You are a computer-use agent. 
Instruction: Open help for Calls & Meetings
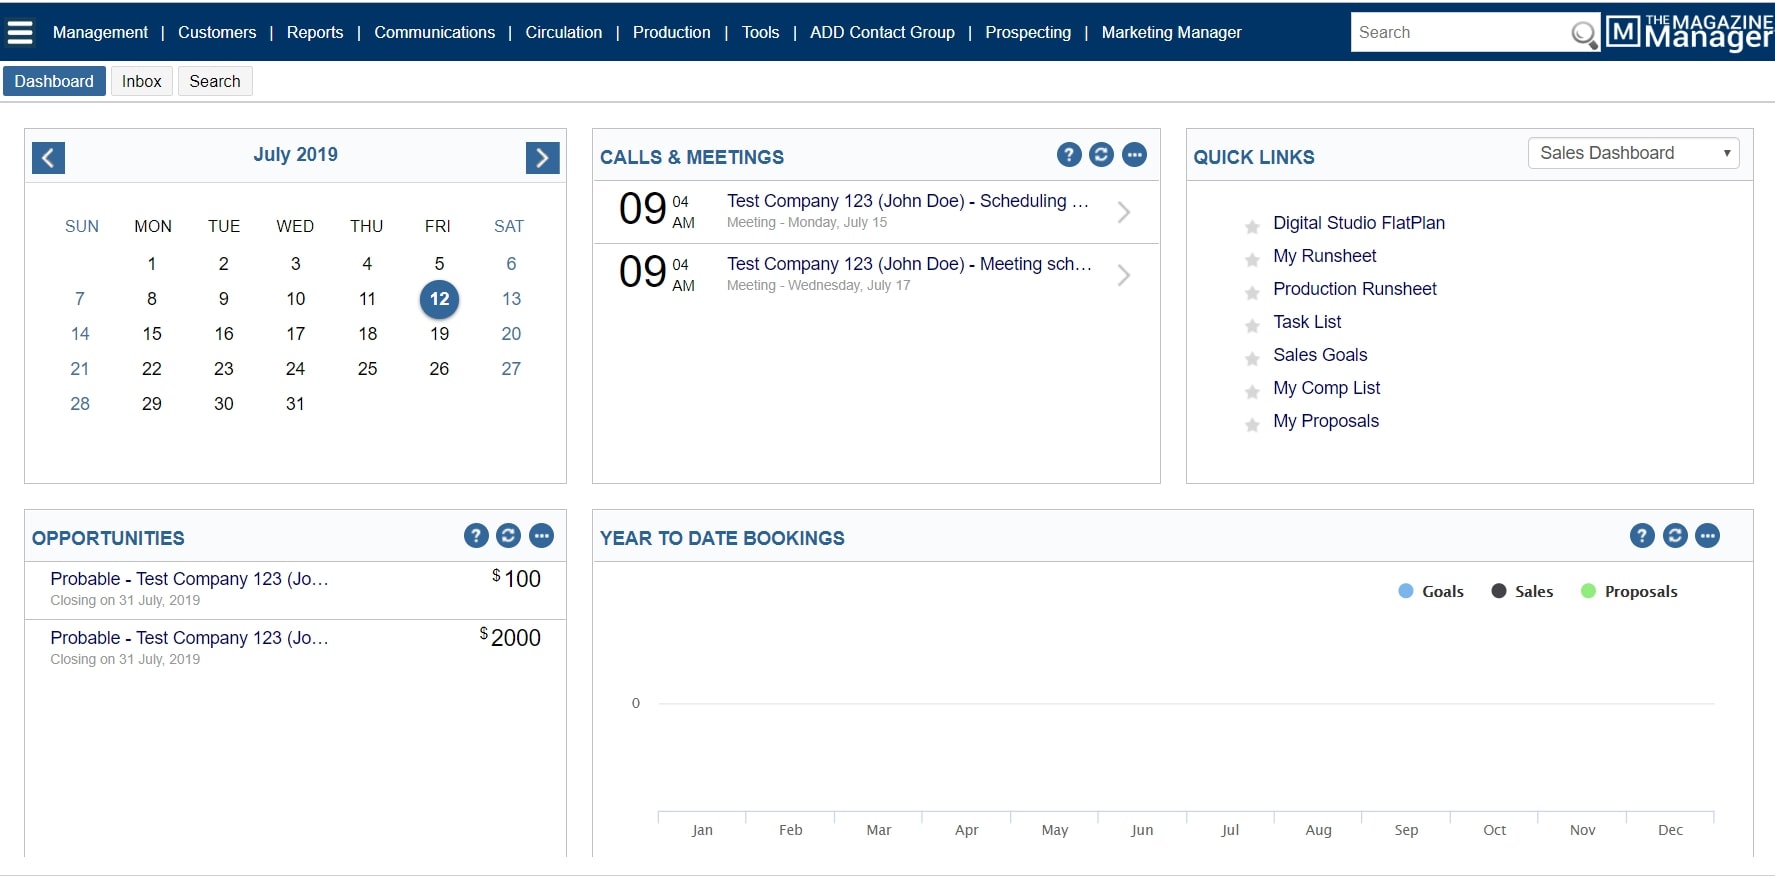(1069, 155)
